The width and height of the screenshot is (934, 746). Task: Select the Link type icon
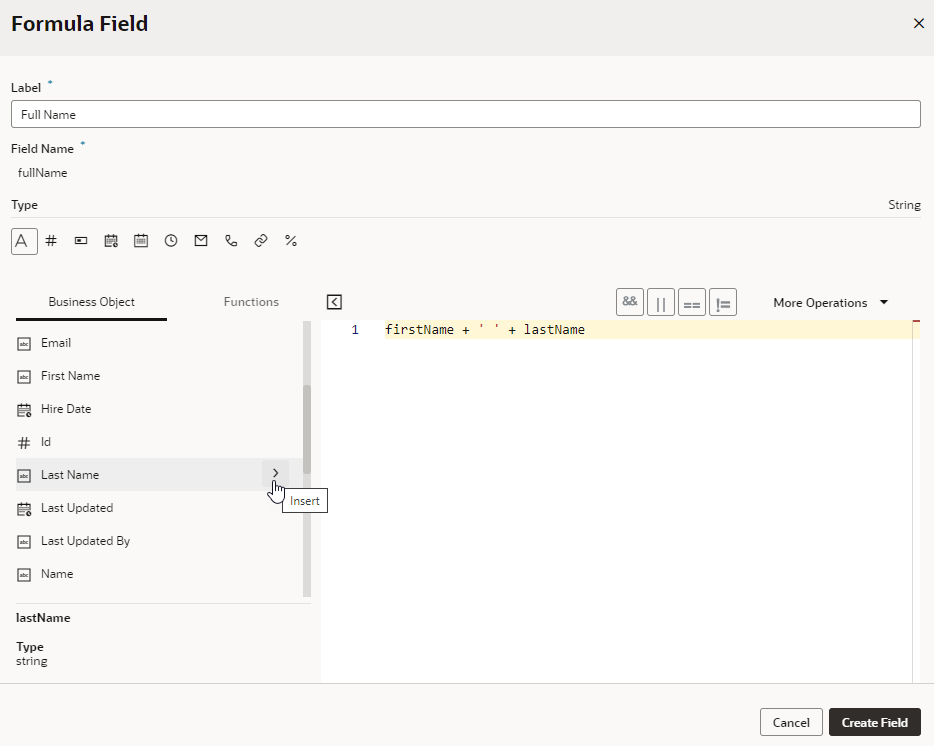click(261, 240)
